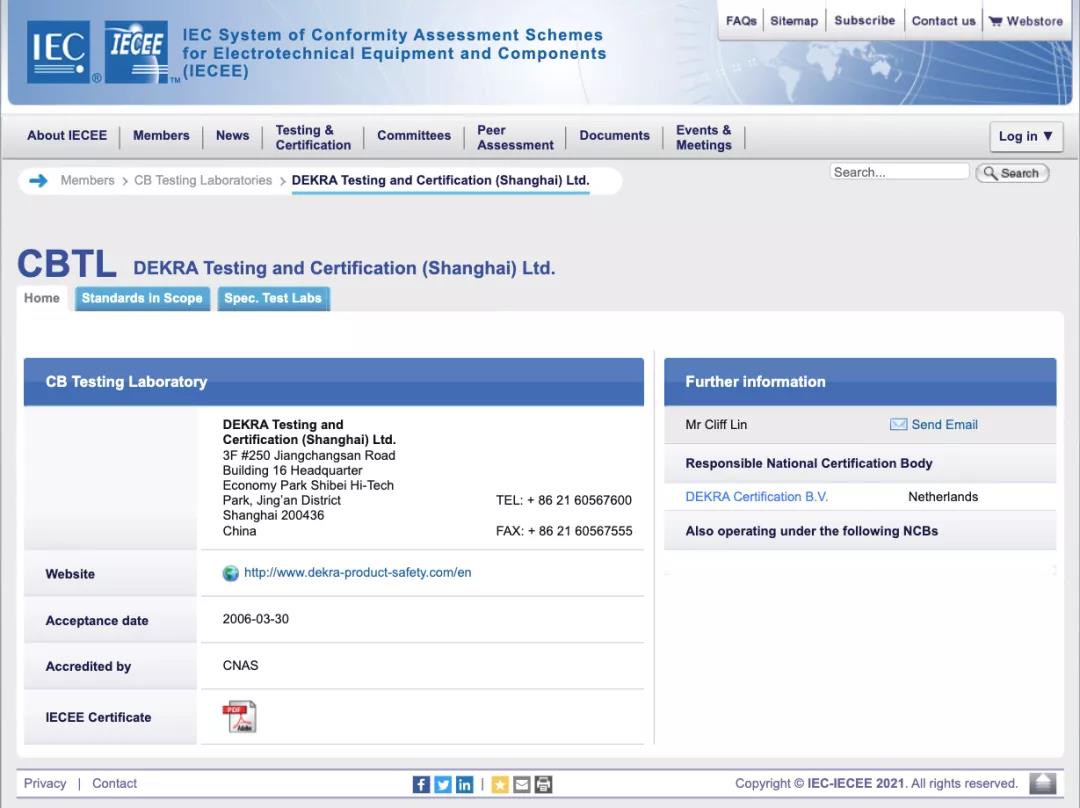Viewport: 1080px width, 808px height.
Task: Bookmark page with the star icon
Action: pyautogui.click(x=500, y=785)
